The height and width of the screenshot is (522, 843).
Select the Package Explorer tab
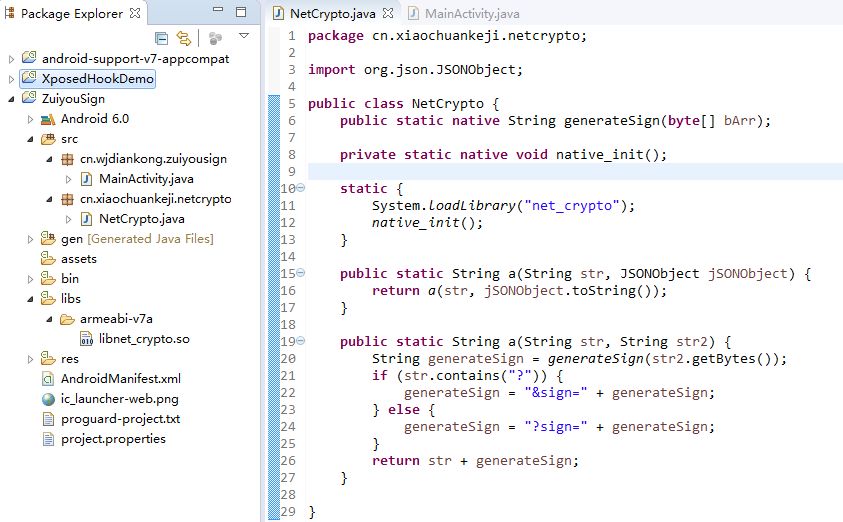click(72, 13)
